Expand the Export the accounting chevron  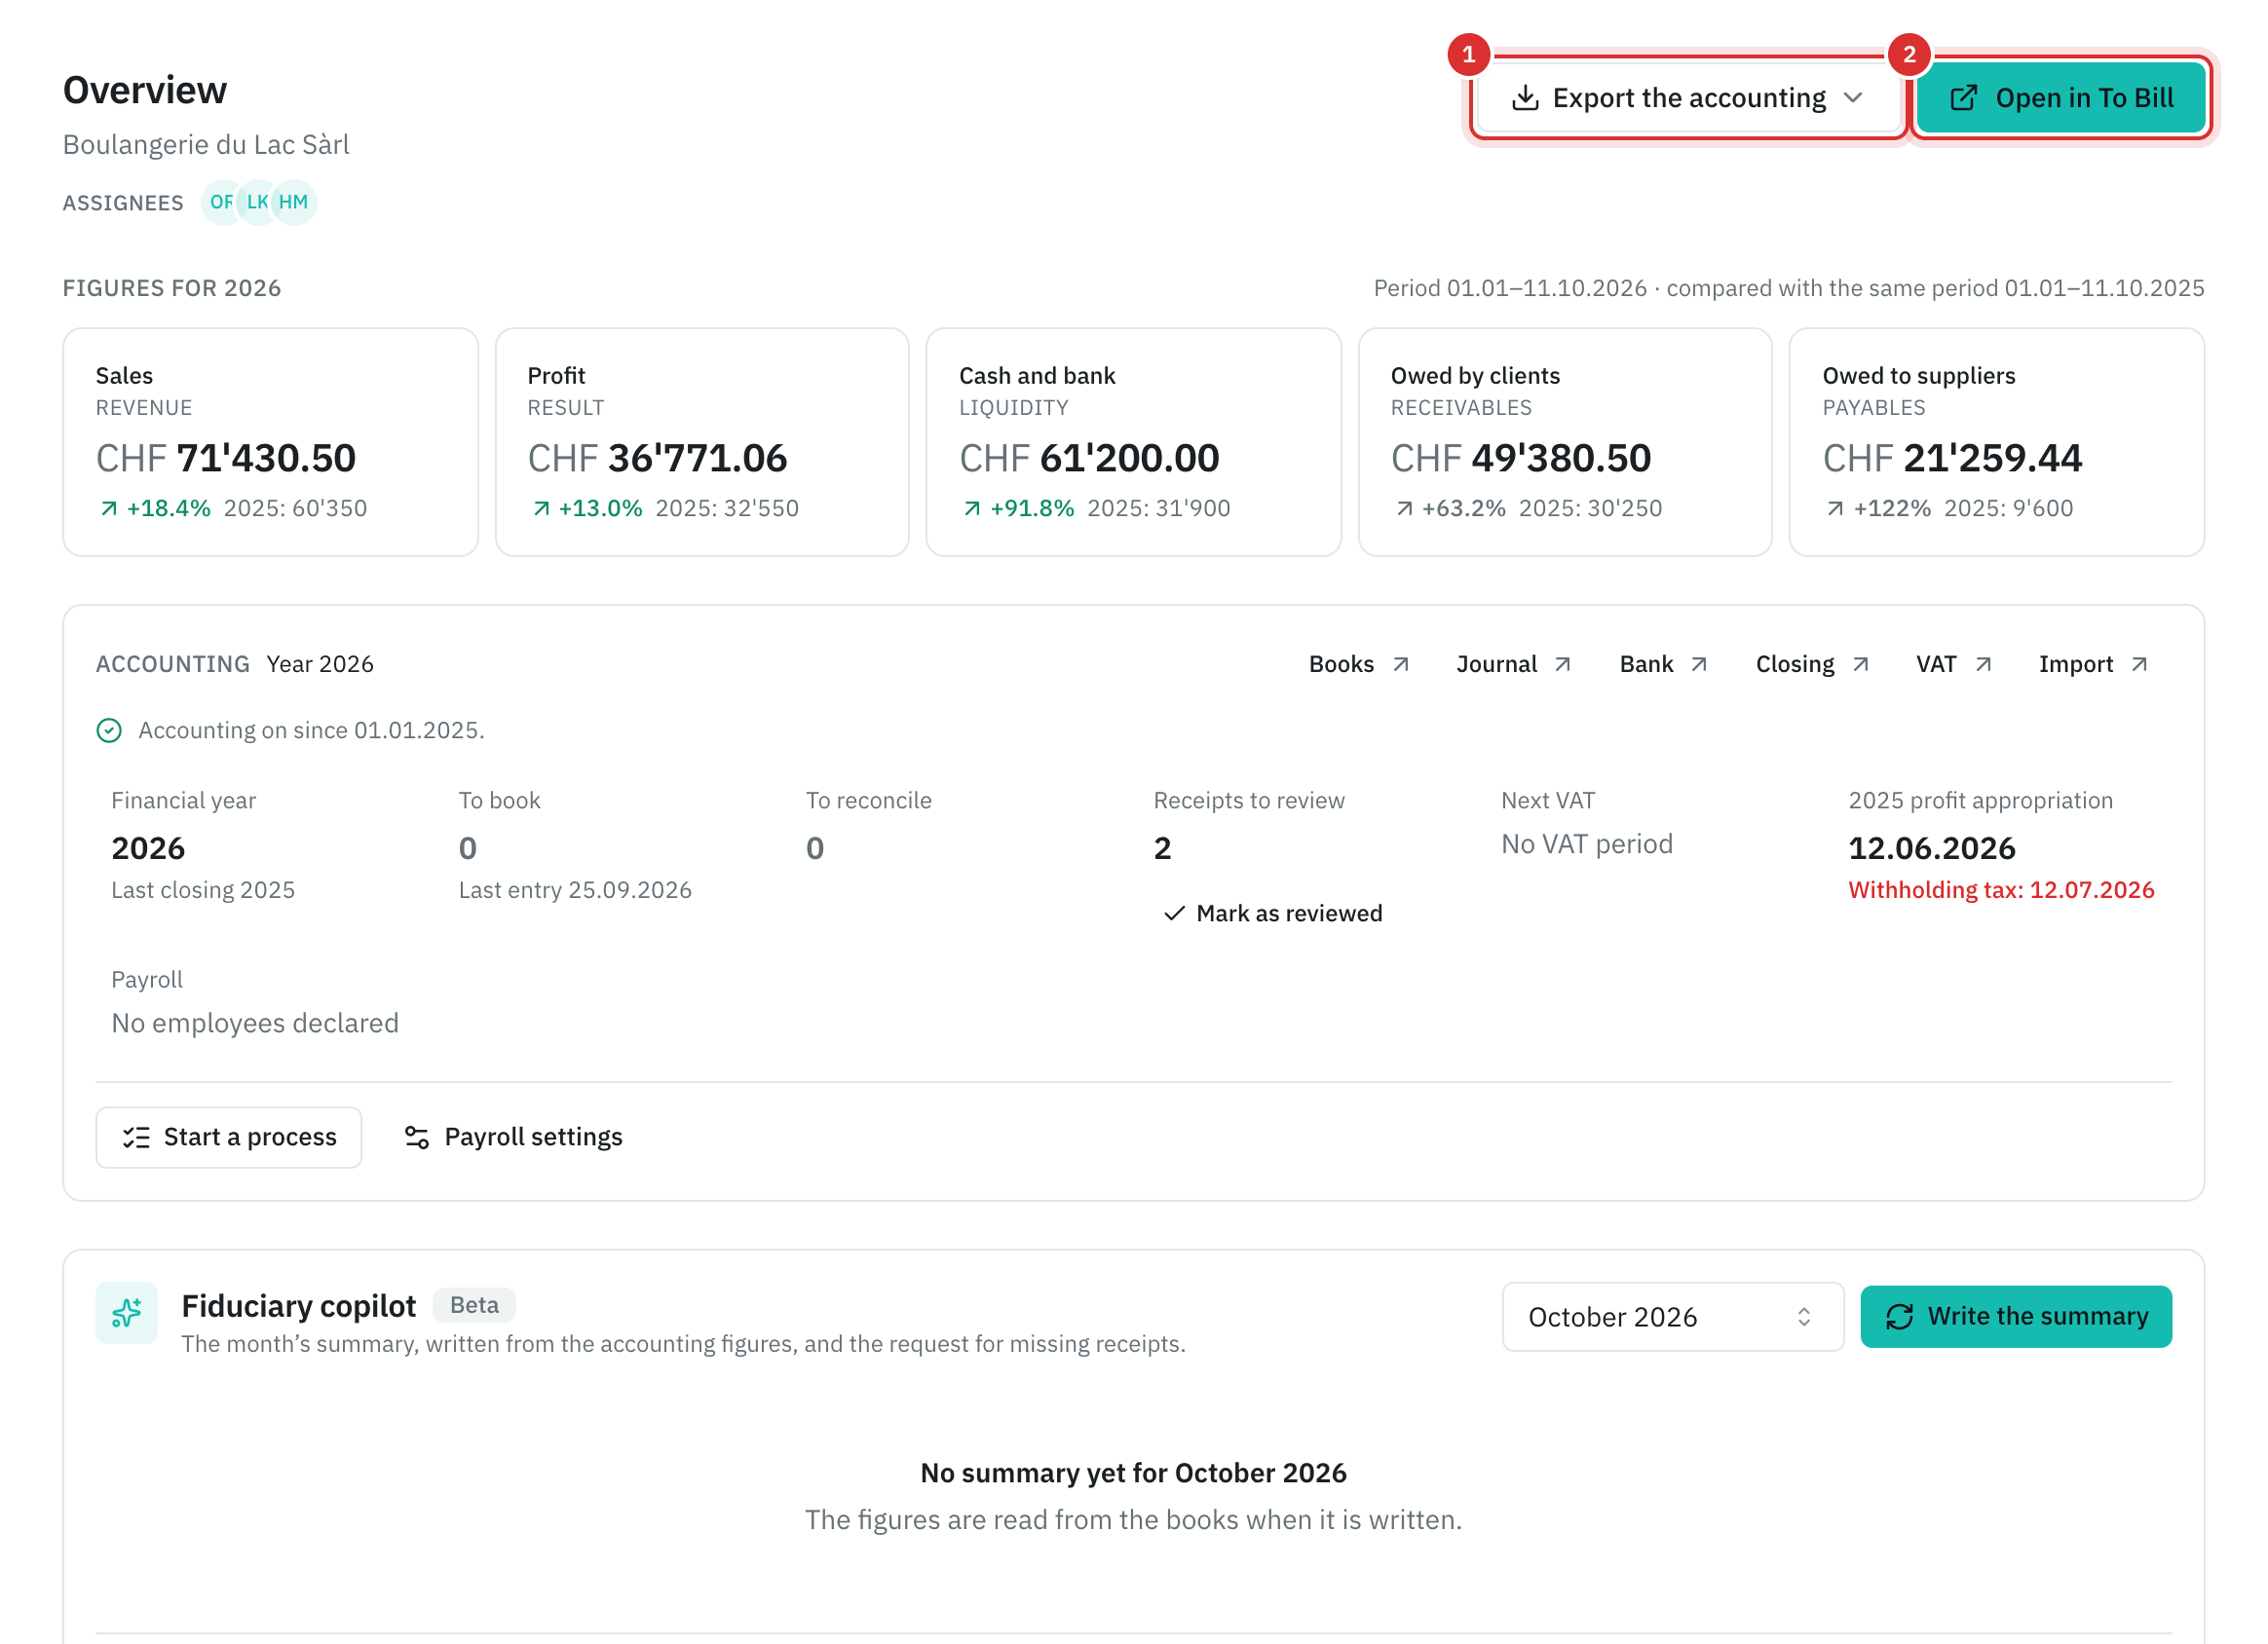tap(1853, 98)
